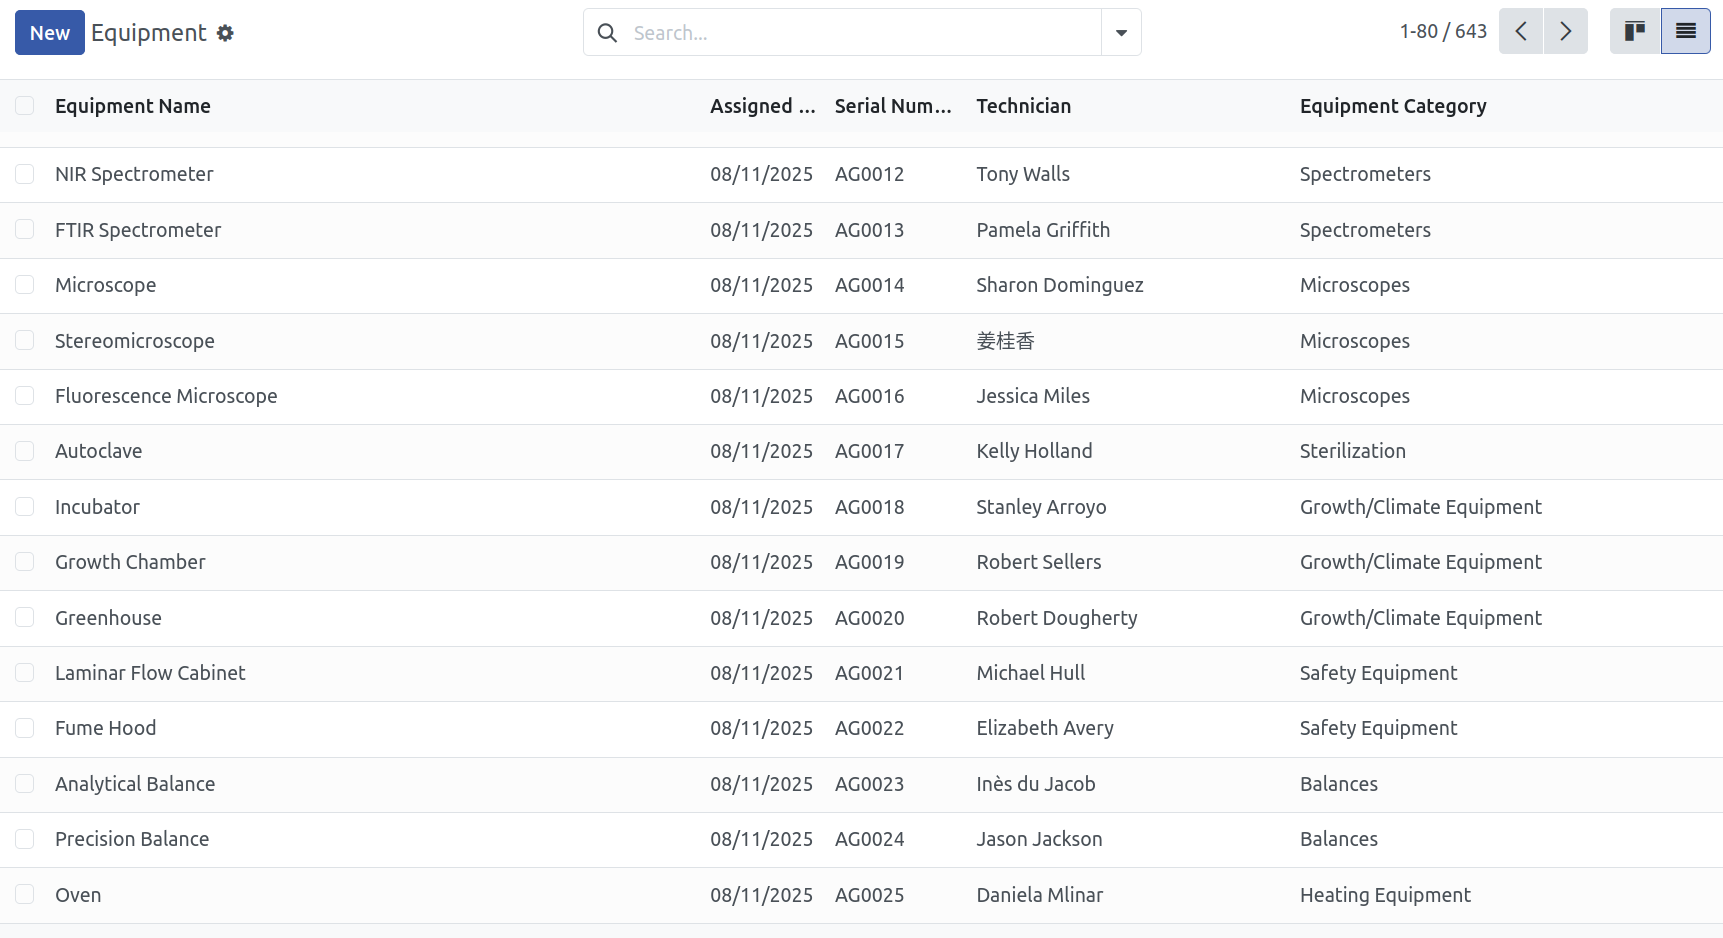The height and width of the screenshot is (938, 1723).
Task: Tick the checkbox for Fume Hood
Action: [x=25, y=728]
